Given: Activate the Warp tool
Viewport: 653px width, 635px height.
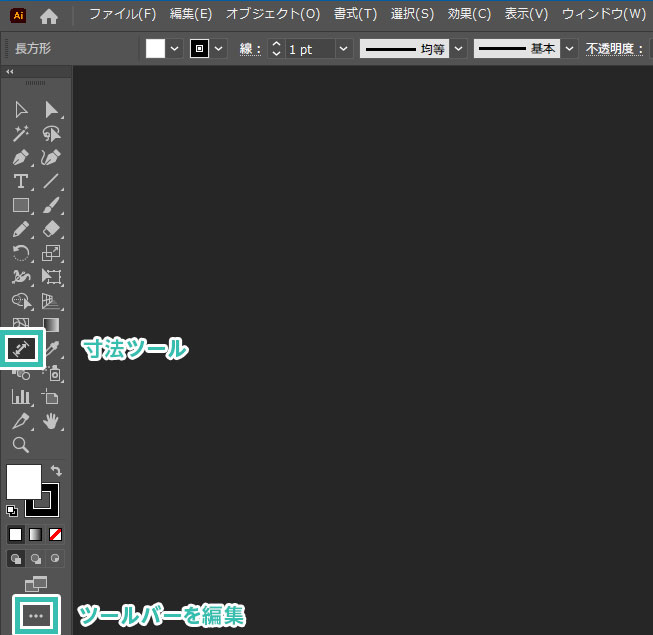Looking at the screenshot, I should 21,276.
